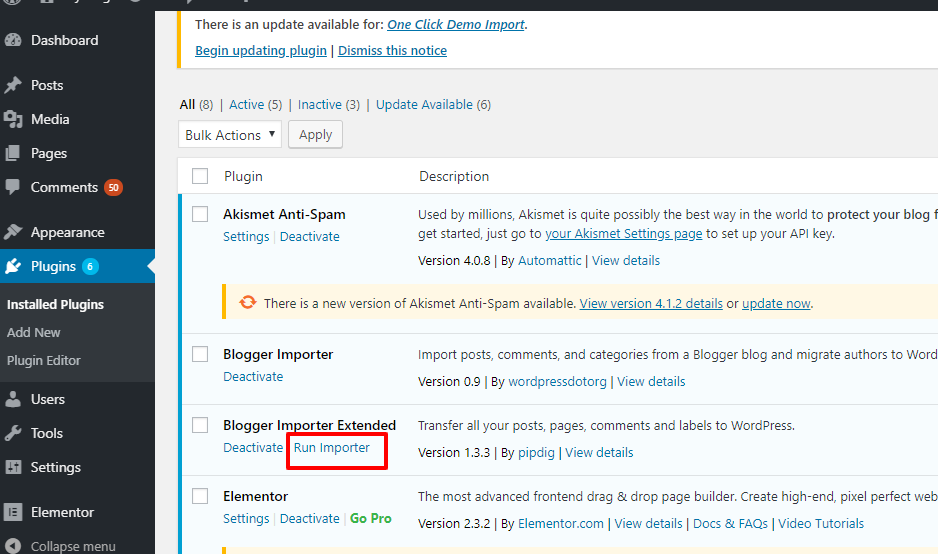Check the Blogger Importer Extended checkbox

coord(200,425)
